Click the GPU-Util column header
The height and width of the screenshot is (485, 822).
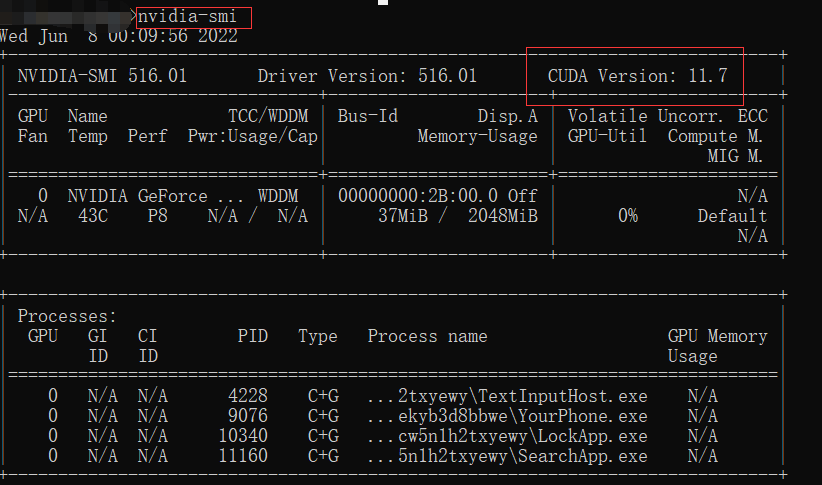coord(607,136)
